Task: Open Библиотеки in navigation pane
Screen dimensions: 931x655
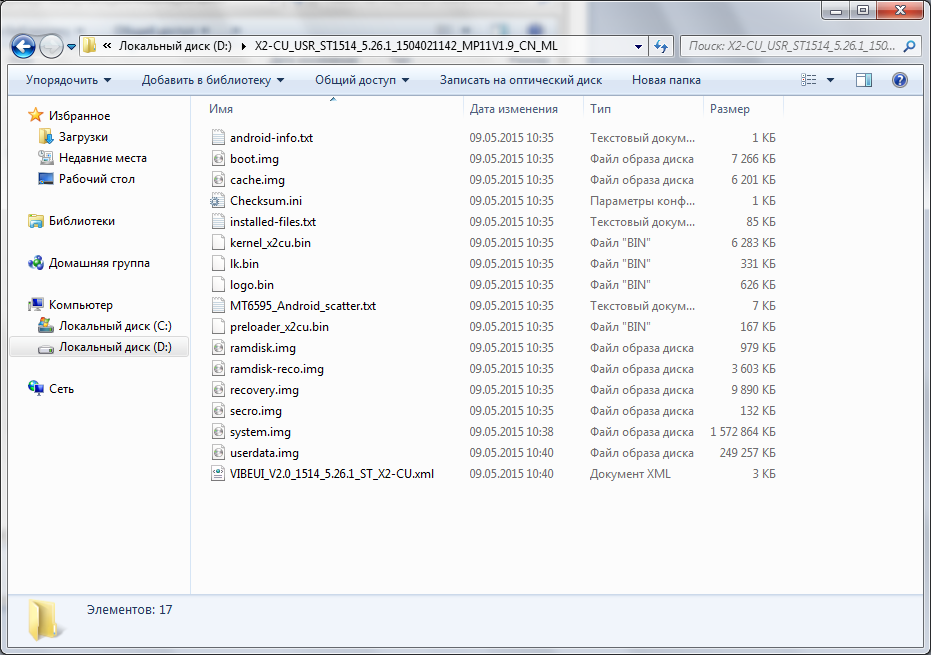Action: [x=82, y=221]
